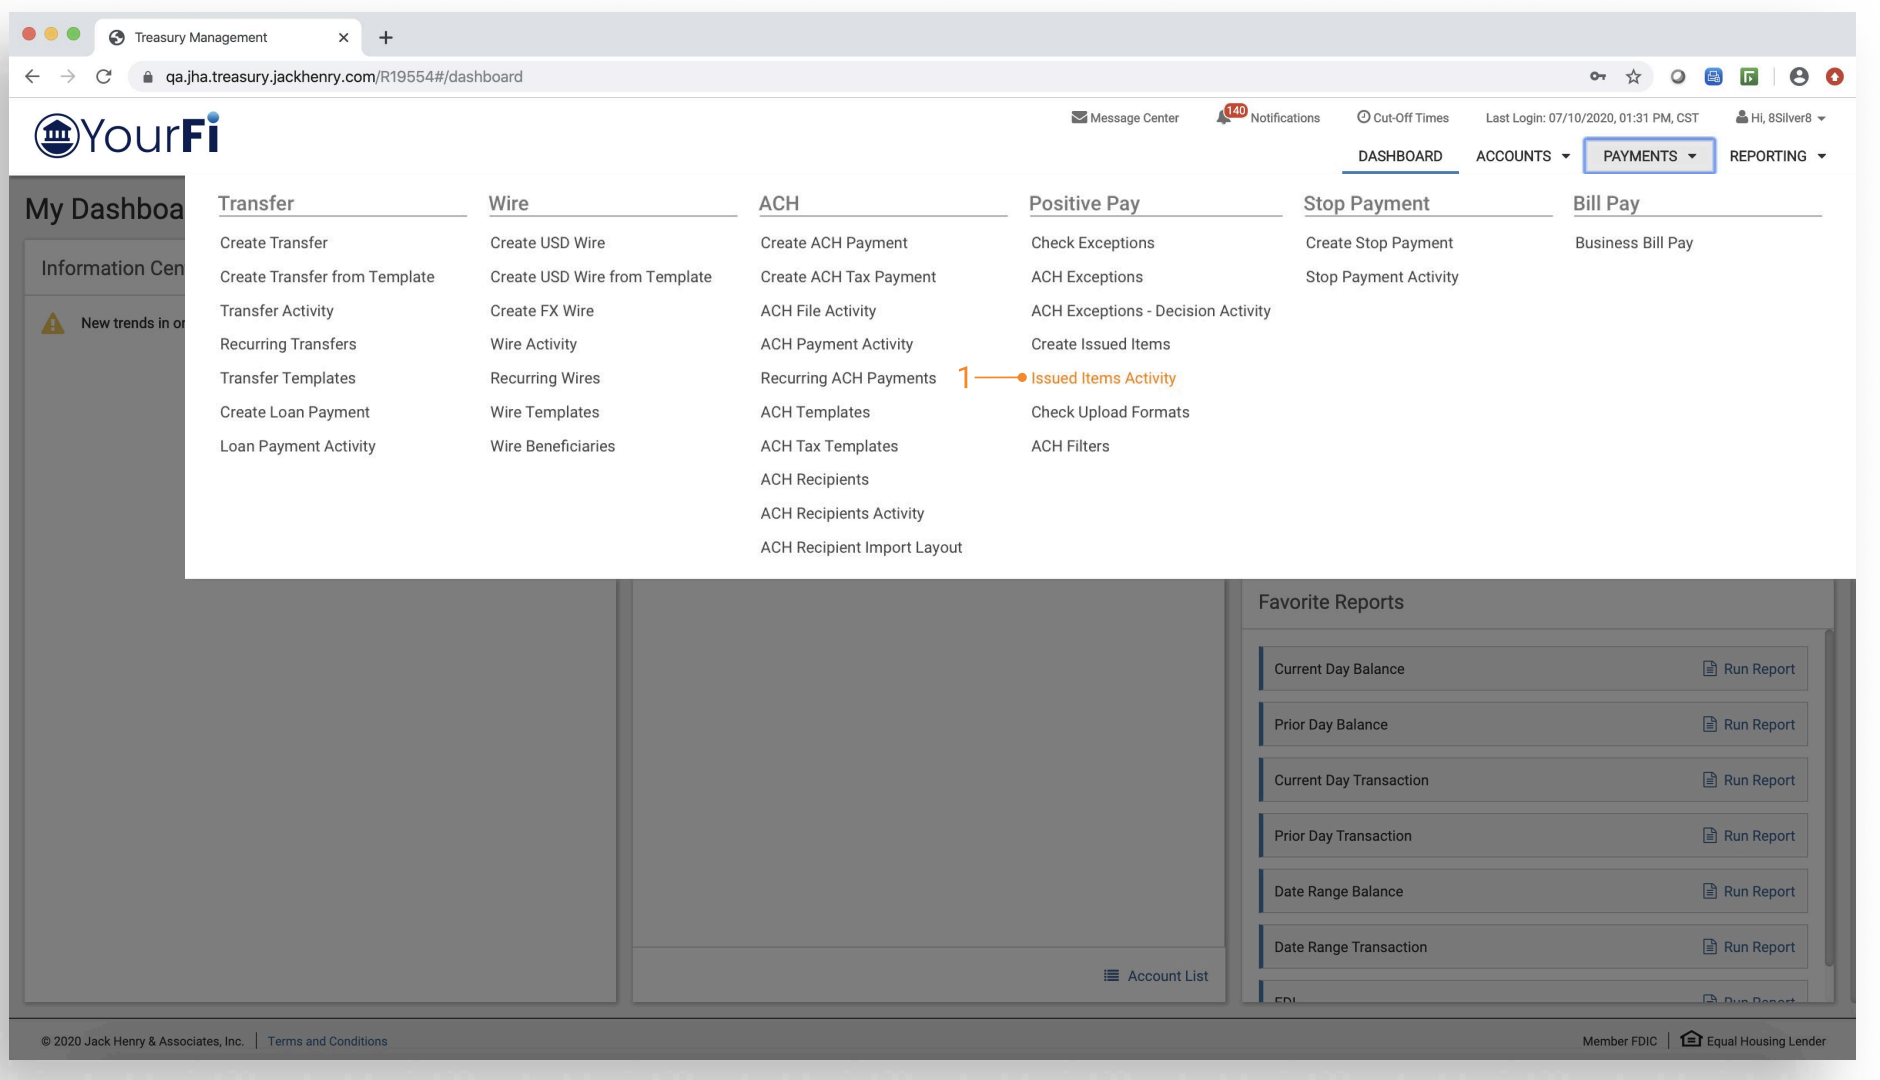Choose Create ACH Payment
This screenshot has height=1080, width=1880.
coord(833,243)
